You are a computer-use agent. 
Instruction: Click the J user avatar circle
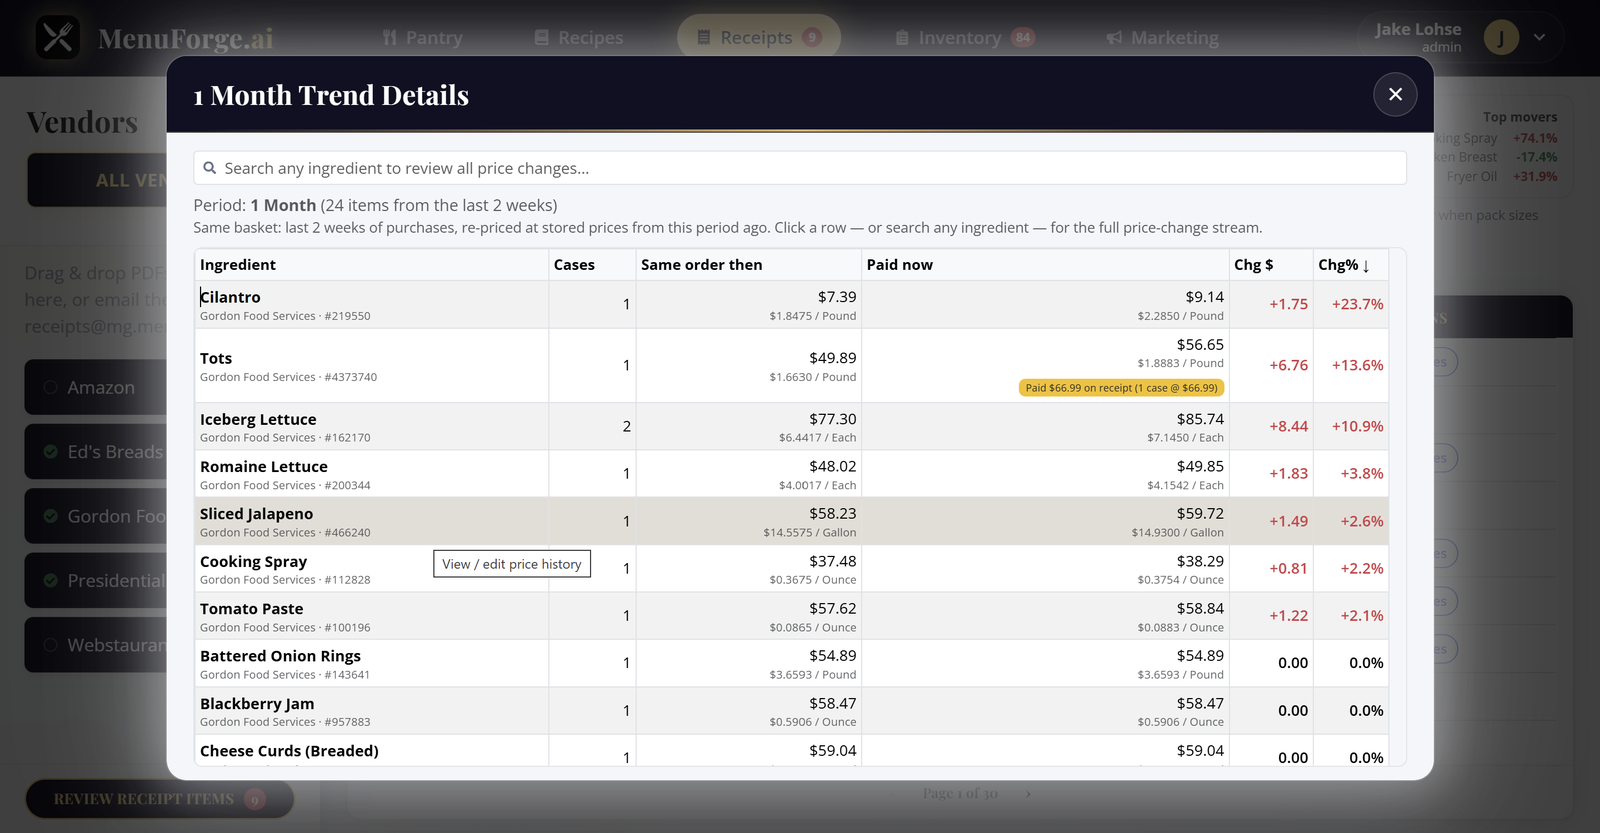pos(1501,38)
